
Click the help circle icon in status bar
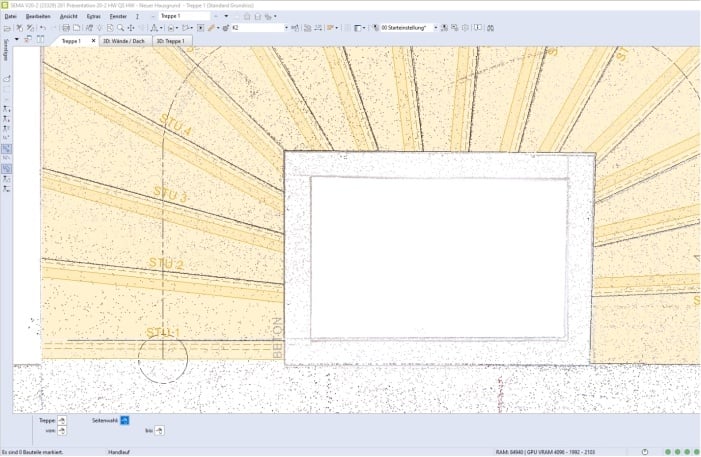(645, 452)
